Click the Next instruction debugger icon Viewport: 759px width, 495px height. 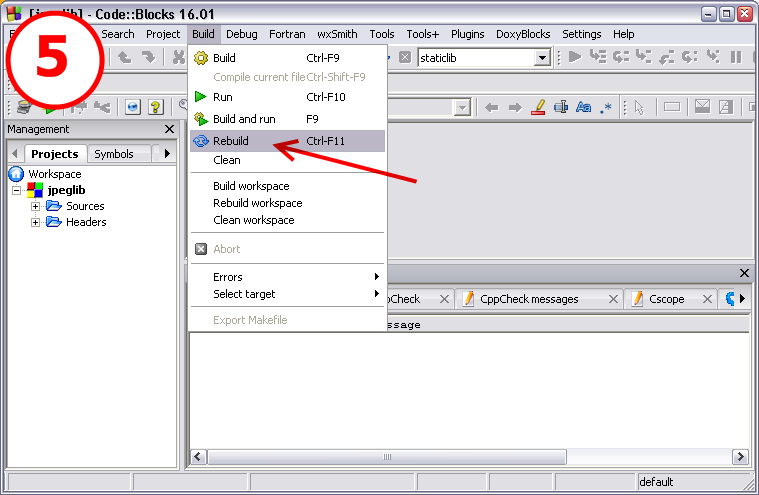(x=690, y=57)
